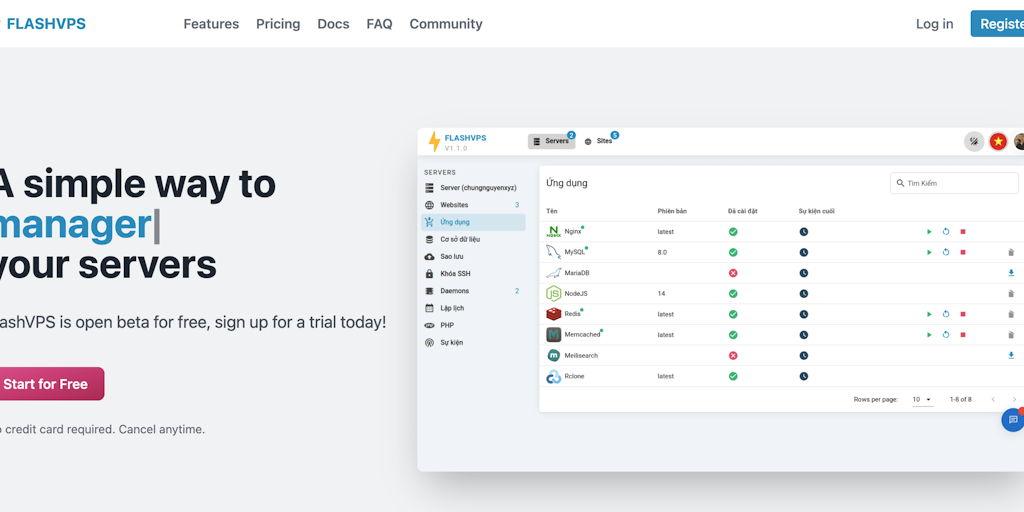Viewport: 1024px width, 512px height.
Task: Open PHP in the sidebar
Action: point(473,325)
